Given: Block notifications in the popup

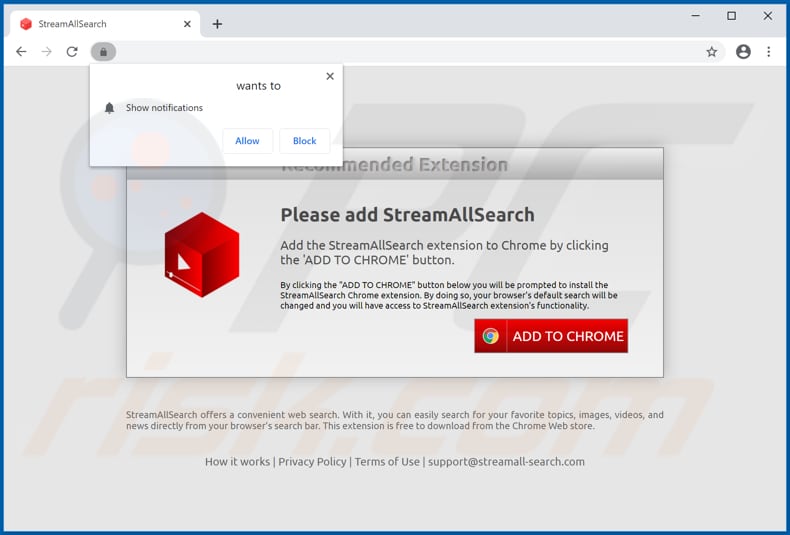Looking at the screenshot, I should click(x=304, y=141).
